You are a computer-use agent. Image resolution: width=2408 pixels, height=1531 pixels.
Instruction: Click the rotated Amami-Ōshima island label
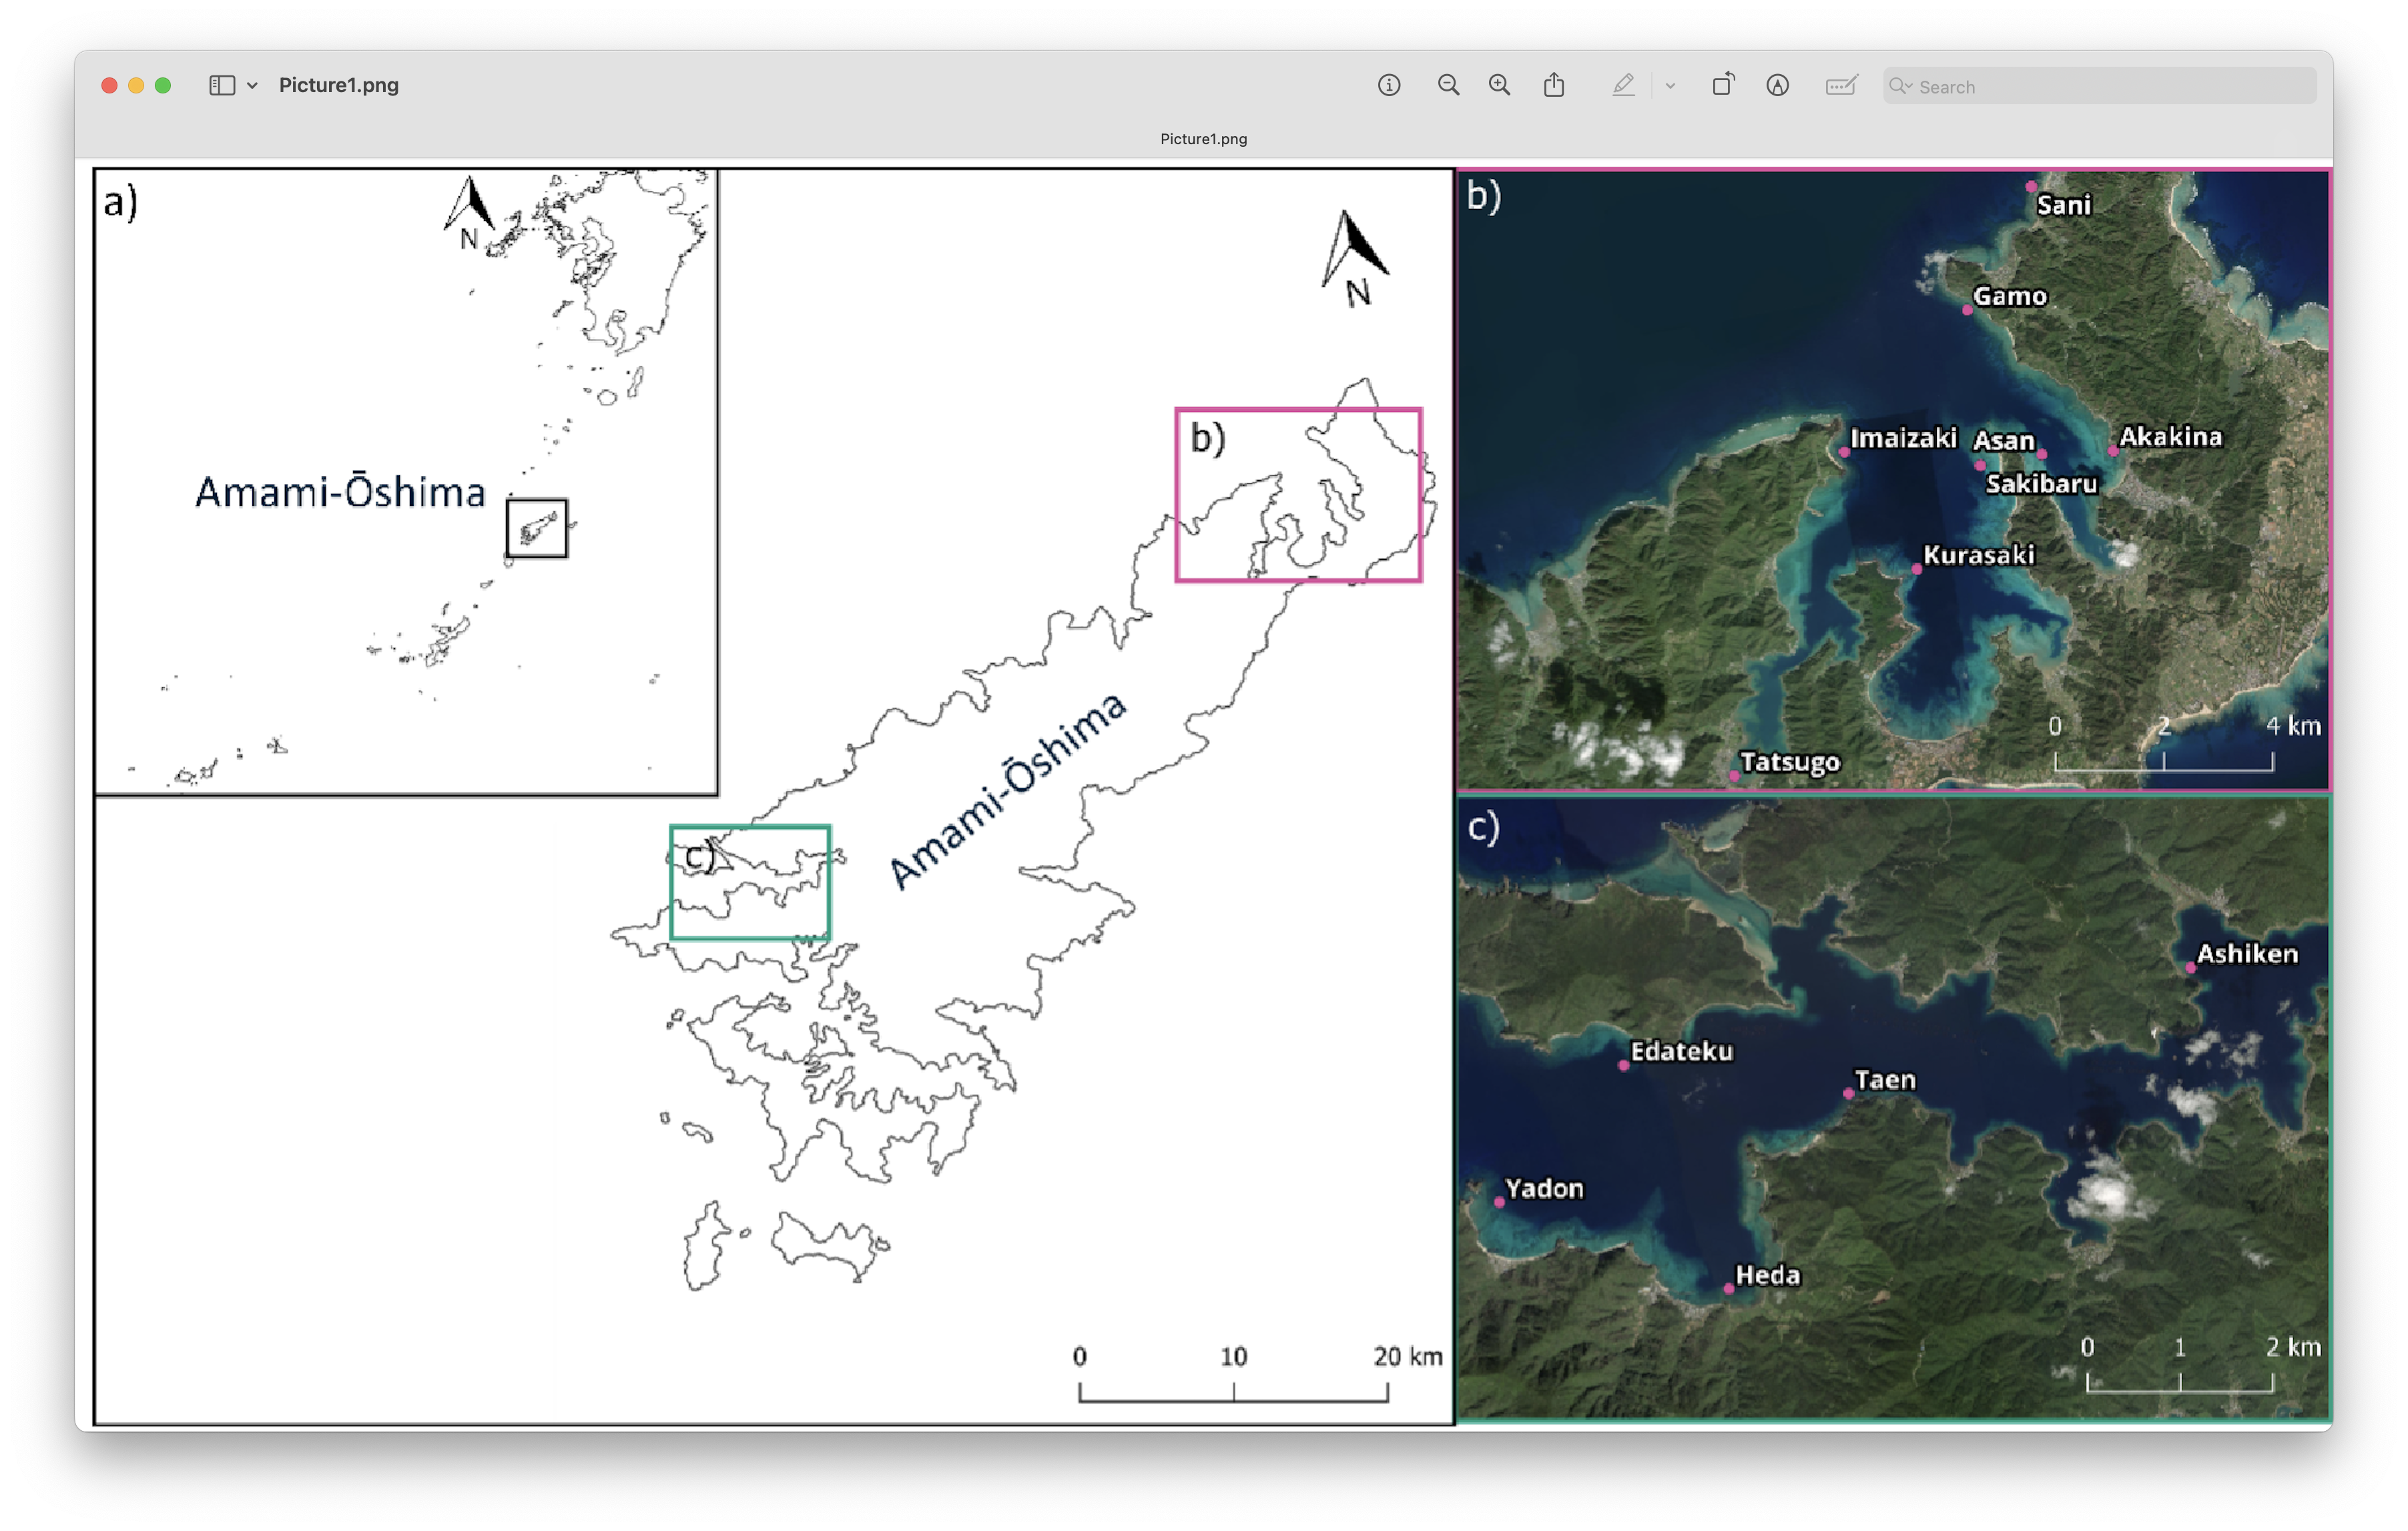click(x=1008, y=789)
